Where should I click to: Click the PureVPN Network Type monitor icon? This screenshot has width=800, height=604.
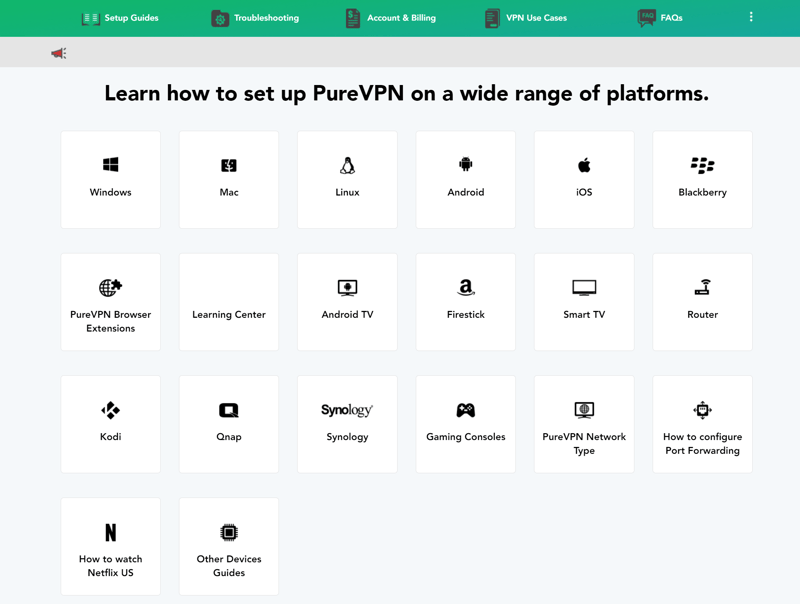click(x=584, y=410)
